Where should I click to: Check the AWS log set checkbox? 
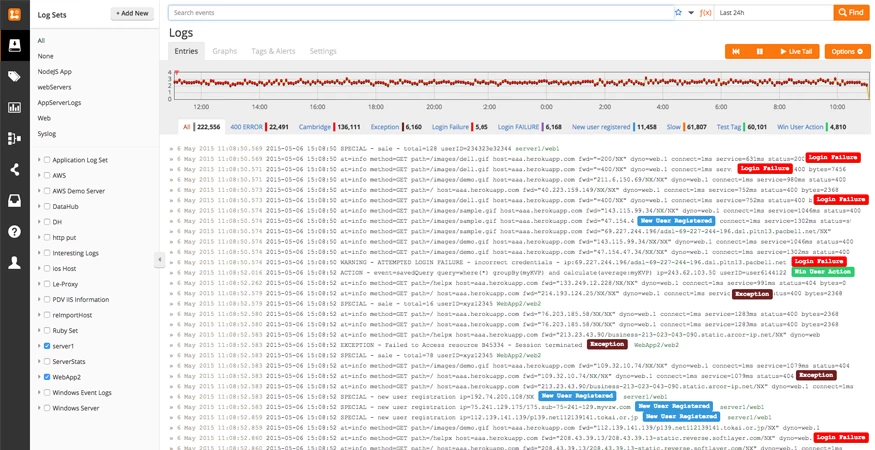coord(47,175)
